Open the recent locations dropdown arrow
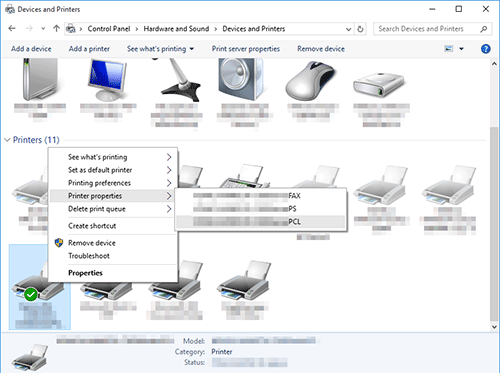The image size is (500, 373). click(x=43, y=29)
